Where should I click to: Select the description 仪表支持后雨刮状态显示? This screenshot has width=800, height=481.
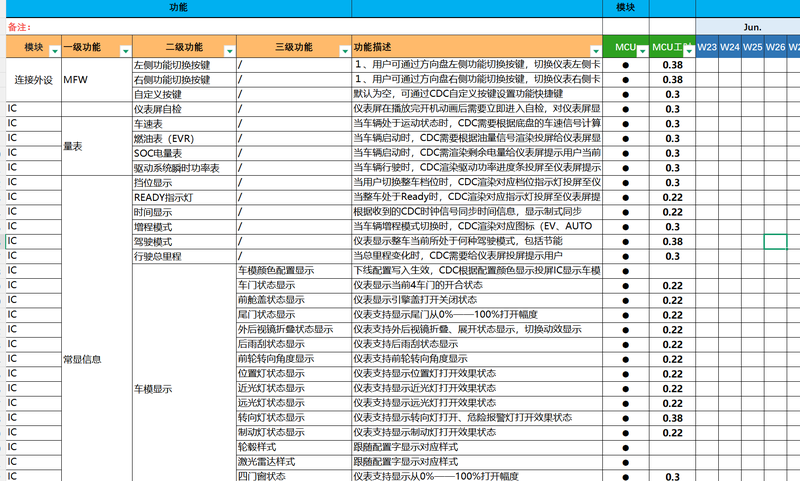[477, 345]
